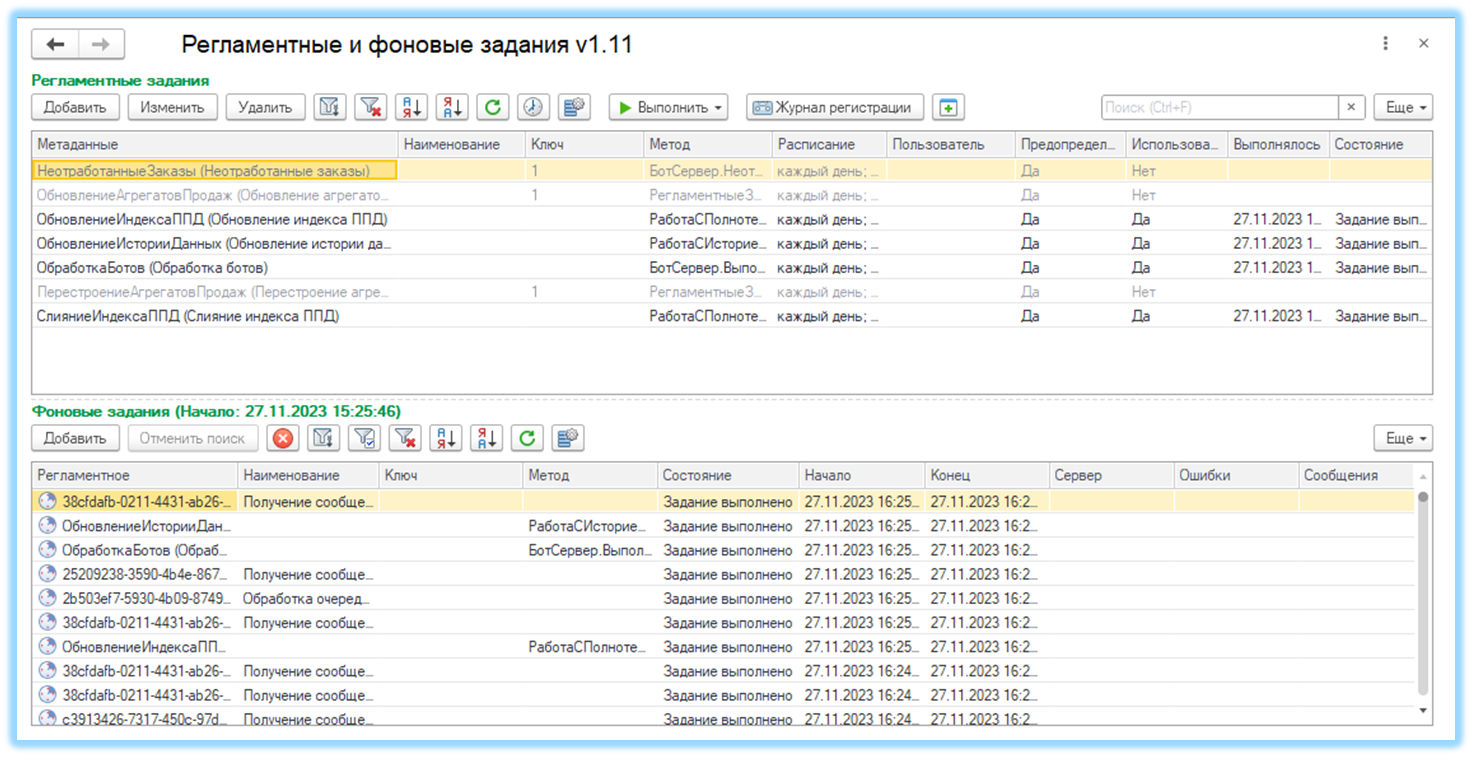Viewport: 1472px width, 757px height.
Task: Click the Начало column header
Action: coord(862,476)
